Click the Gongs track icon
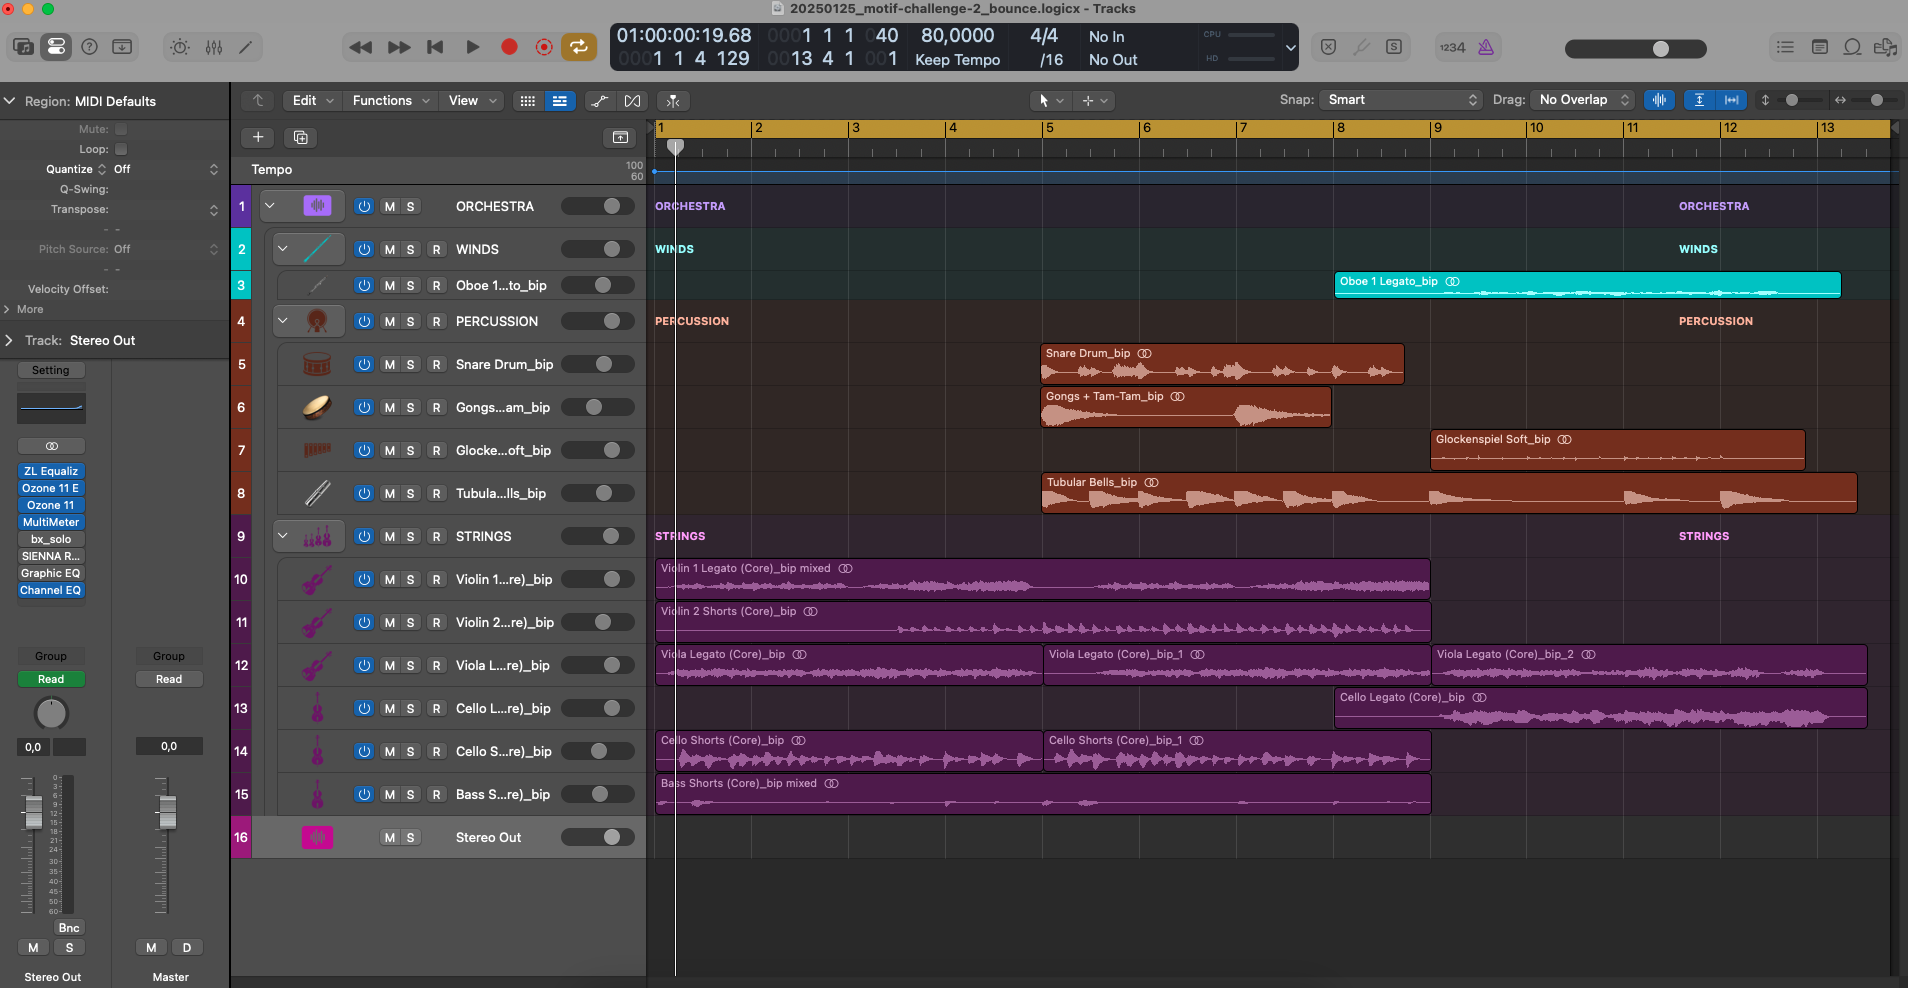Image resolution: width=1908 pixels, height=988 pixels. (x=317, y=407)
